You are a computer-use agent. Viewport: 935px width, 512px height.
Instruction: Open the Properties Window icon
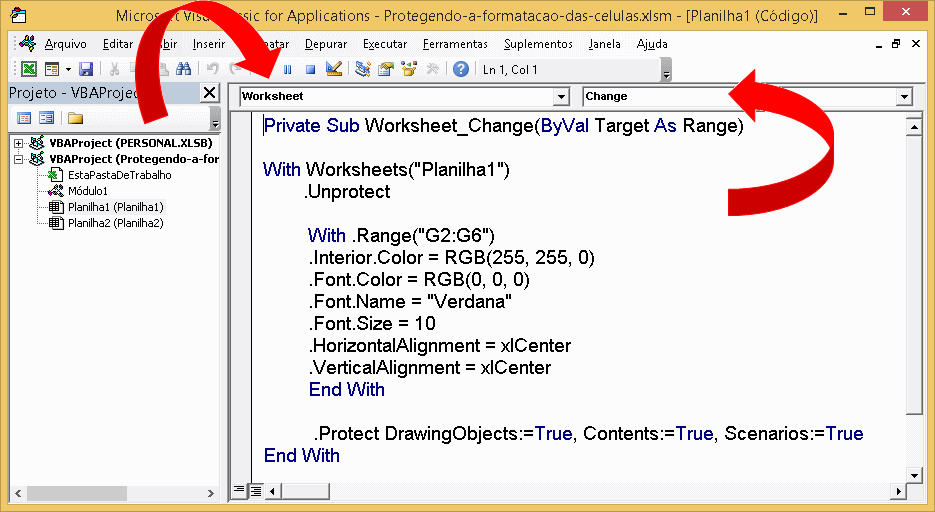386,69
